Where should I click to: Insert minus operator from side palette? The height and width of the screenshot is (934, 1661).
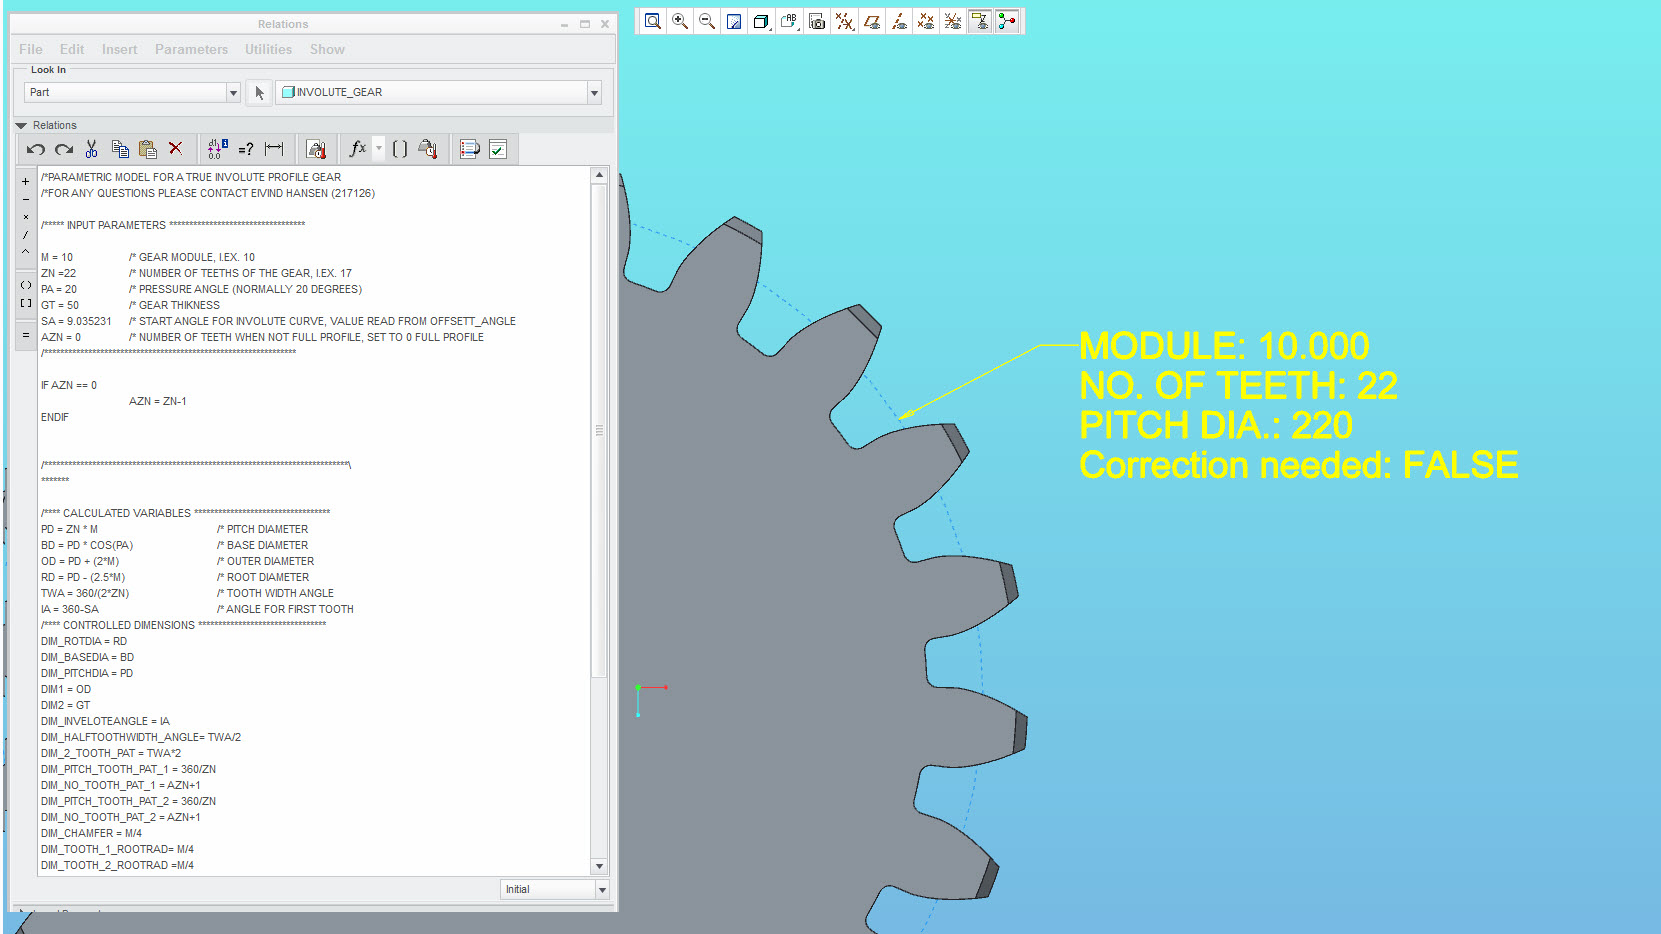click(26, 199)
